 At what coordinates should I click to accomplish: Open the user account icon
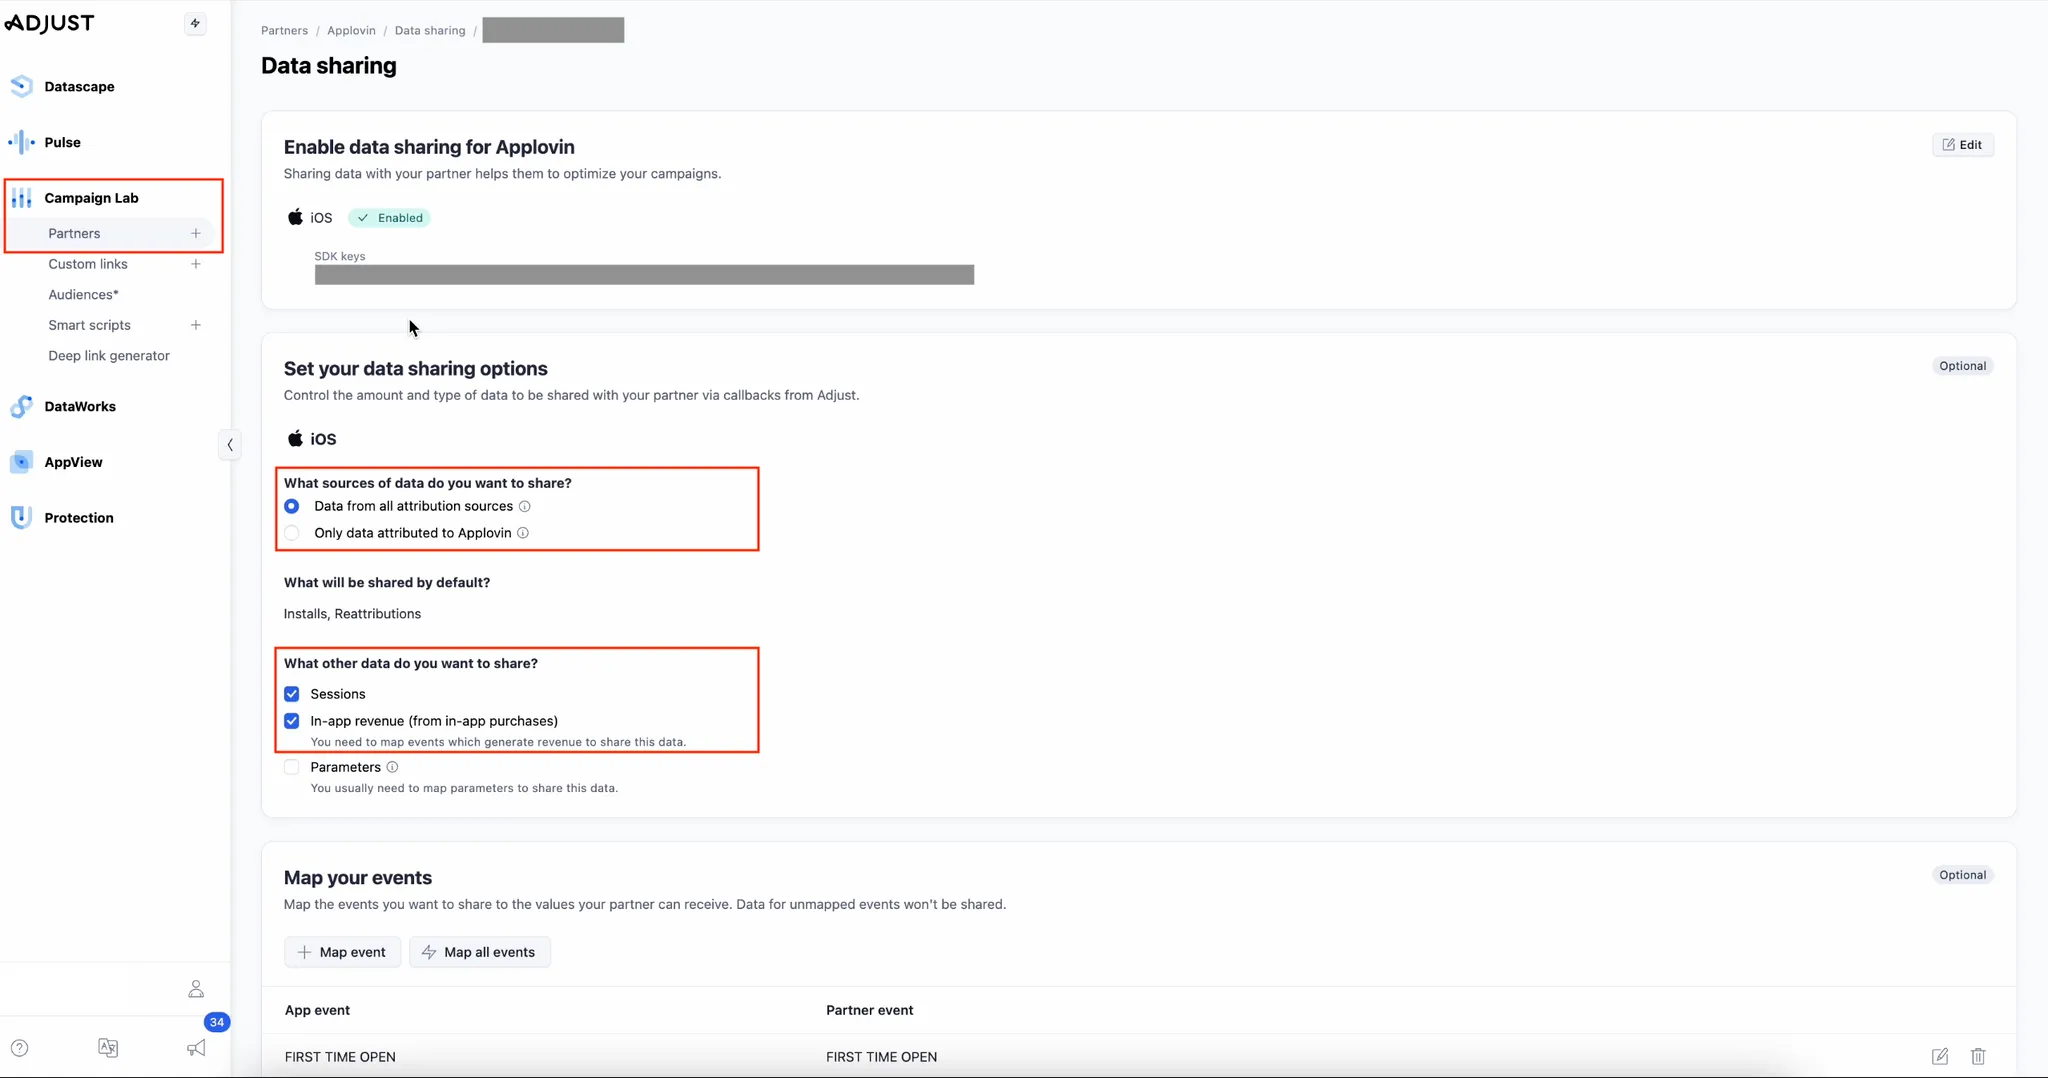[x=196, y=989]
